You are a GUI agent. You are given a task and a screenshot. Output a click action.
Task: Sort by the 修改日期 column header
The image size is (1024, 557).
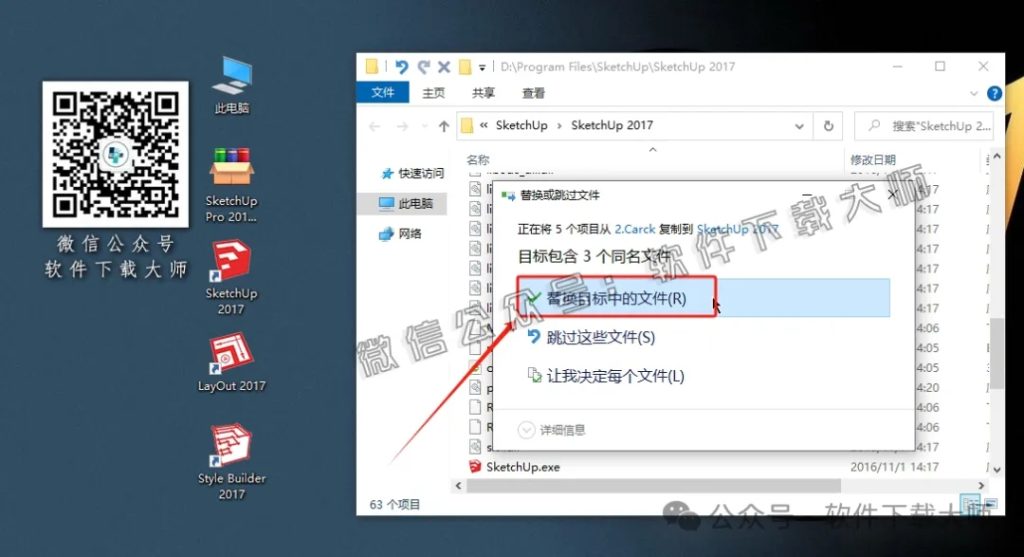click(x=872, y=159)
